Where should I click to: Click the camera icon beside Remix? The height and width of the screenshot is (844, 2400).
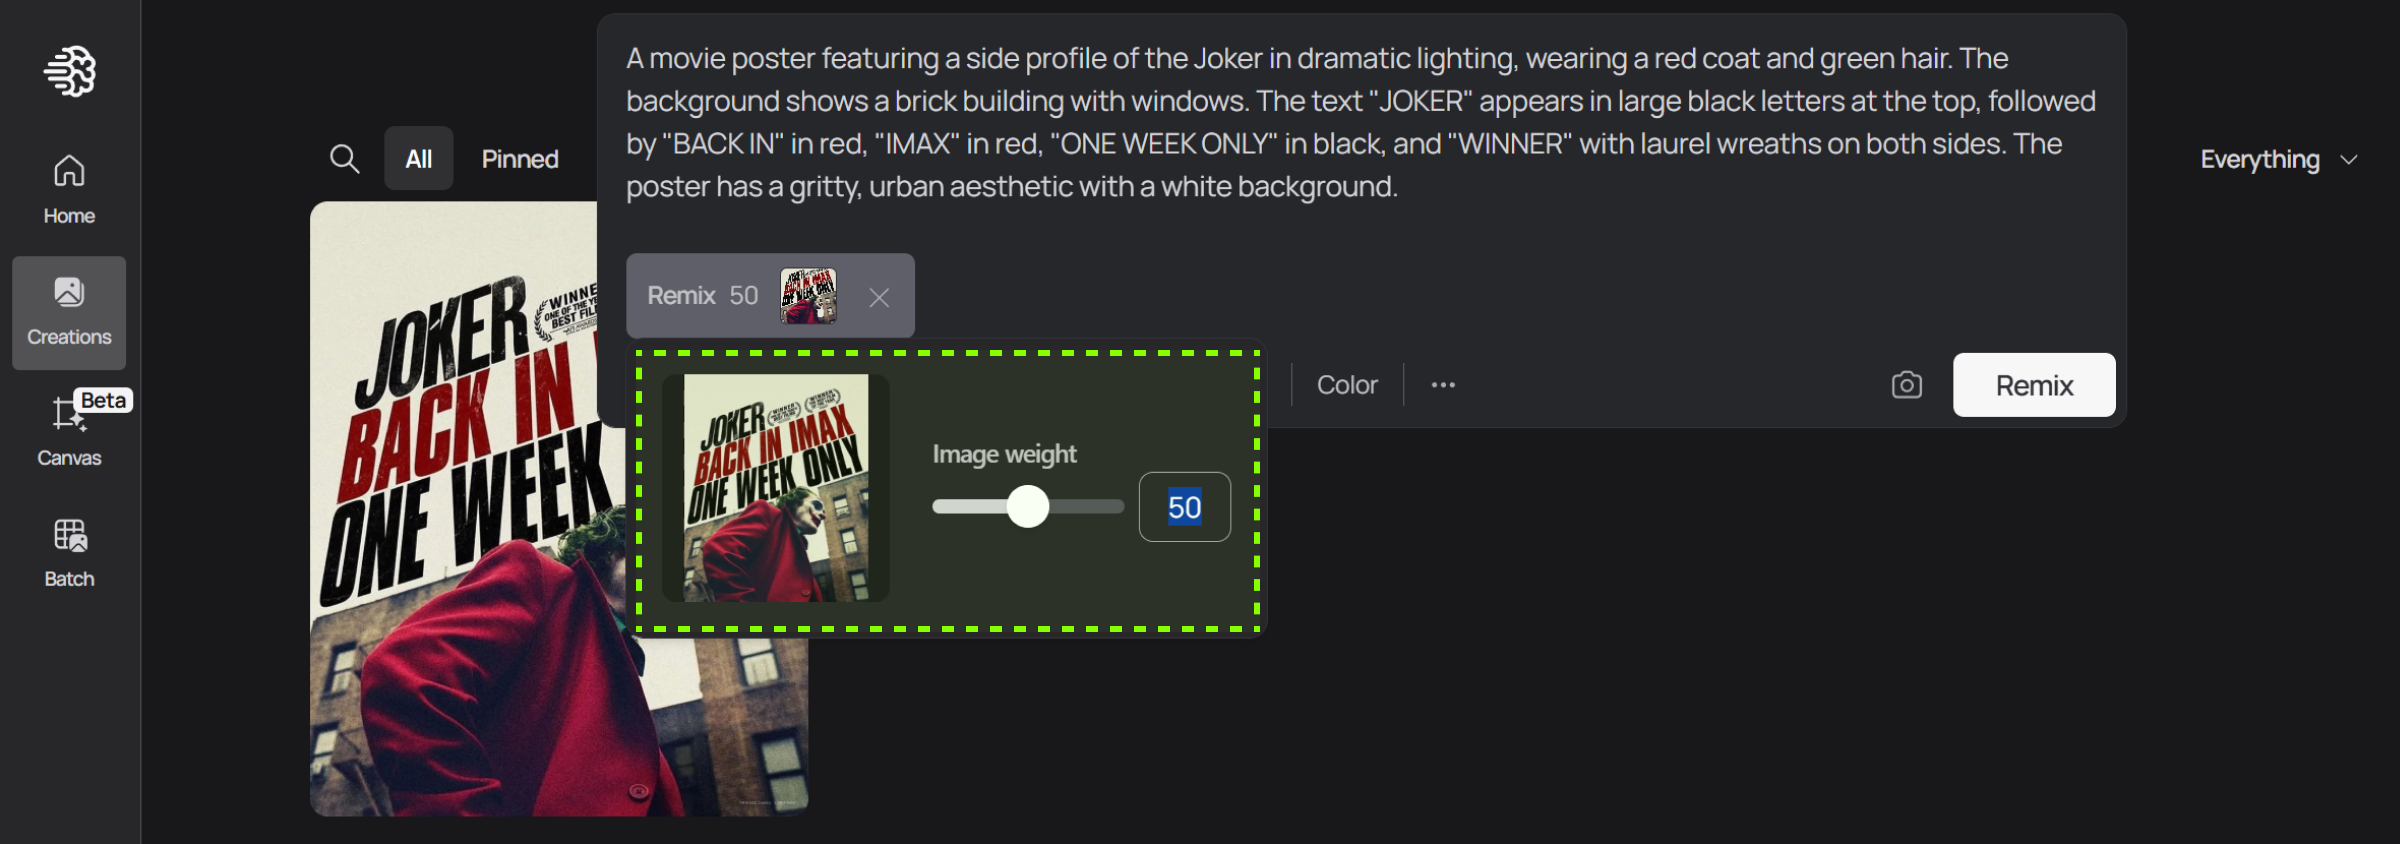click(1906, 385)
